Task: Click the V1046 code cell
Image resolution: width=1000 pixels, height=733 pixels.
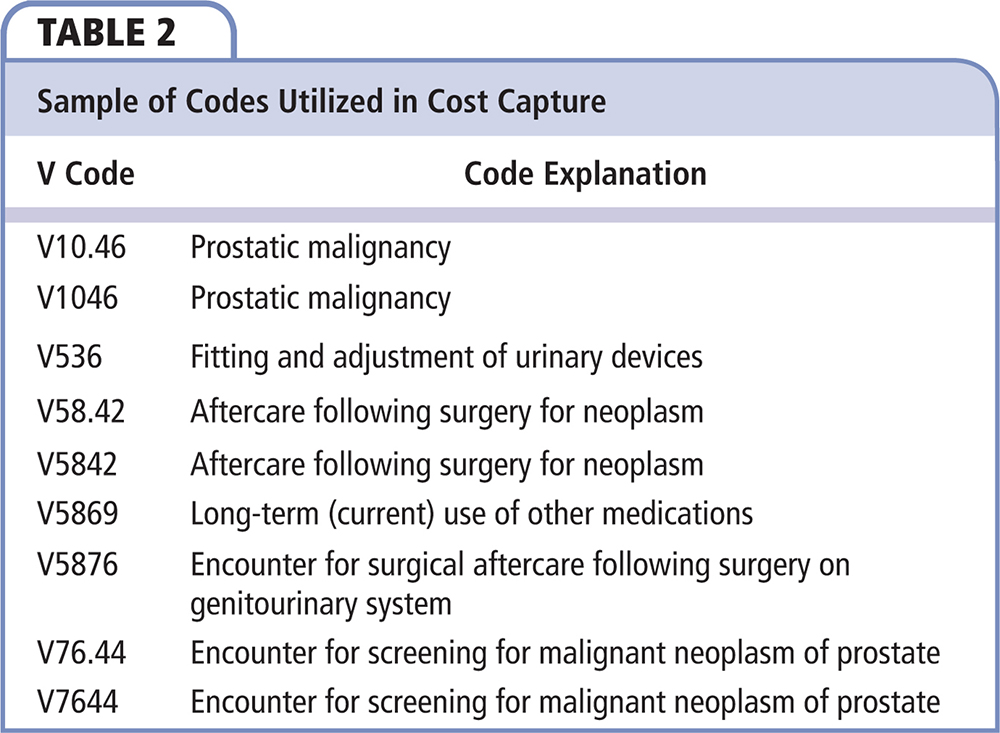Action: click(x=78, y=298)
